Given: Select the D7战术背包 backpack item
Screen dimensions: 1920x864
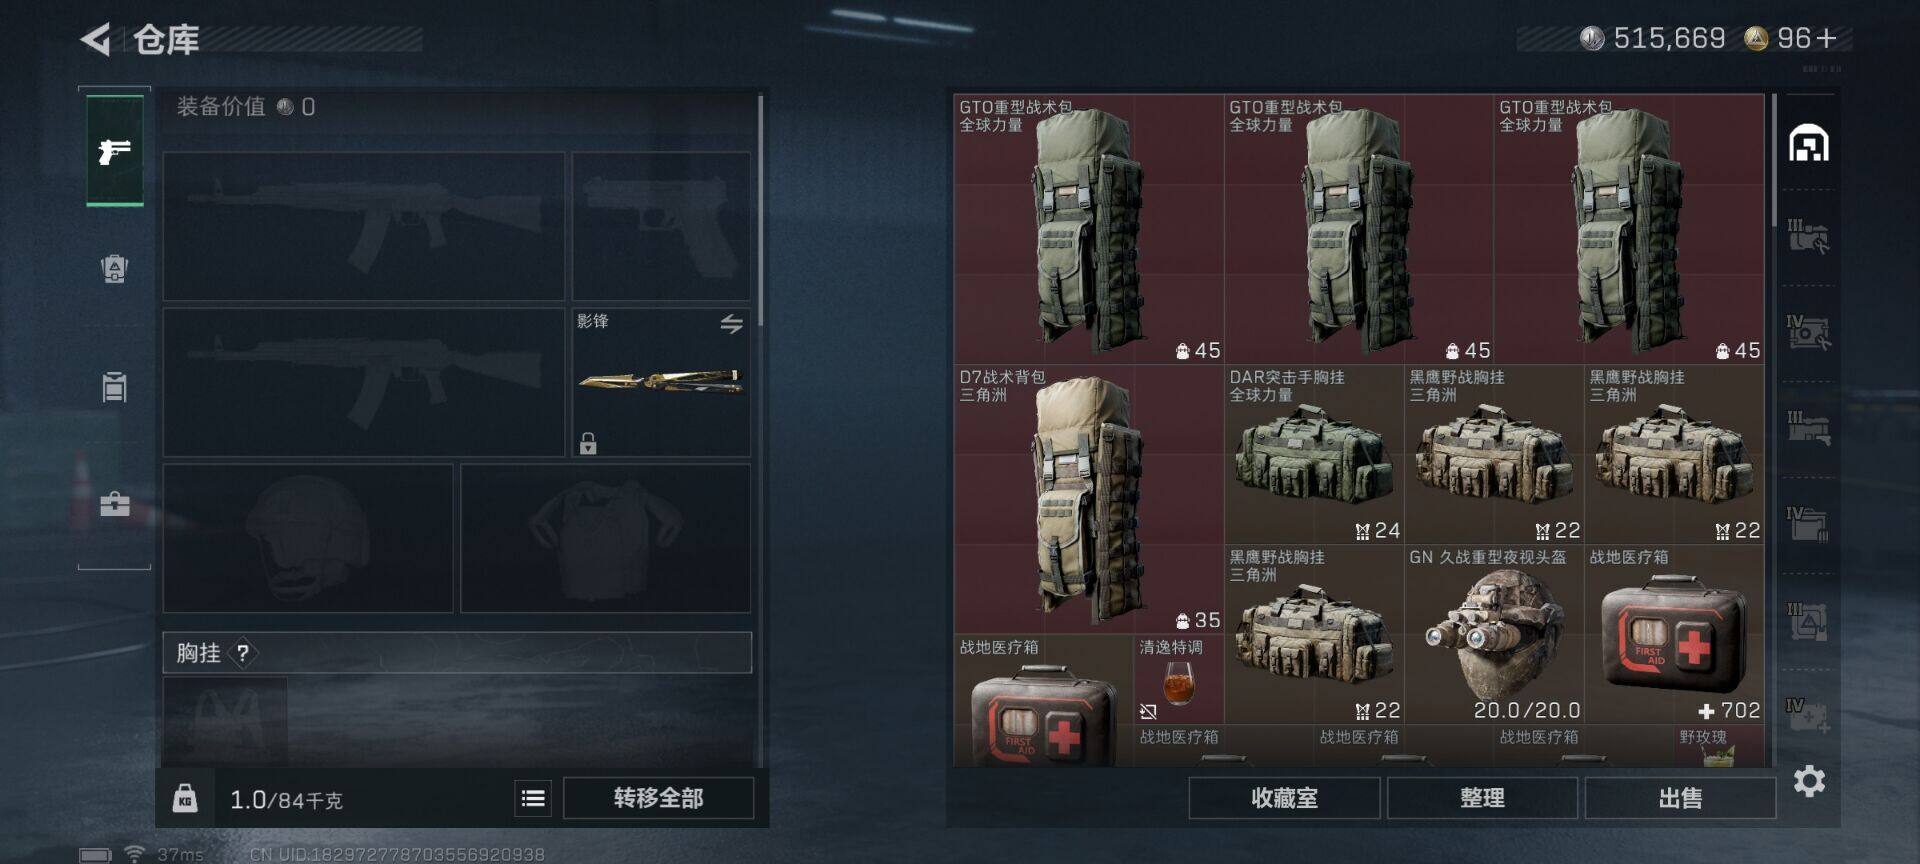Looking at the screenshot, I should [x=1089, y=499].
